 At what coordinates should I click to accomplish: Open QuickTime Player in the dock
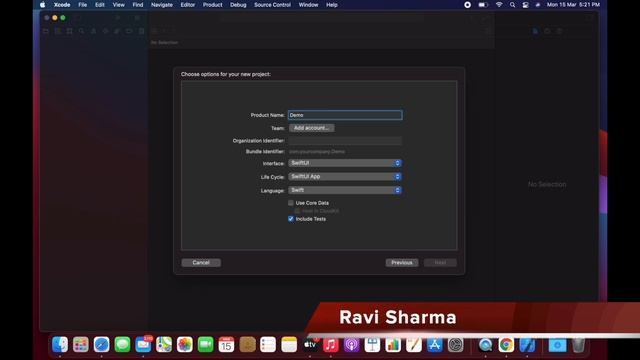point(485,344)
